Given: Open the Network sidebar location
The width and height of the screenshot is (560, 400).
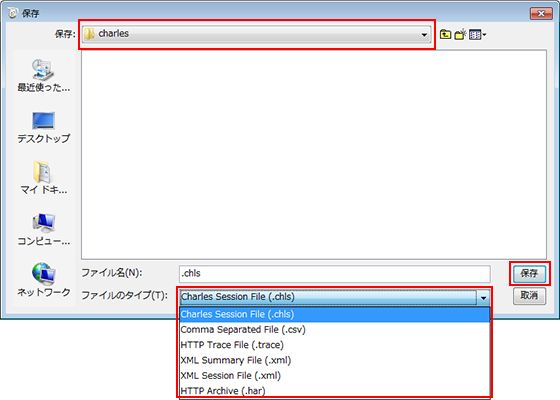Looking at the screenshot, I should (44, 280).
